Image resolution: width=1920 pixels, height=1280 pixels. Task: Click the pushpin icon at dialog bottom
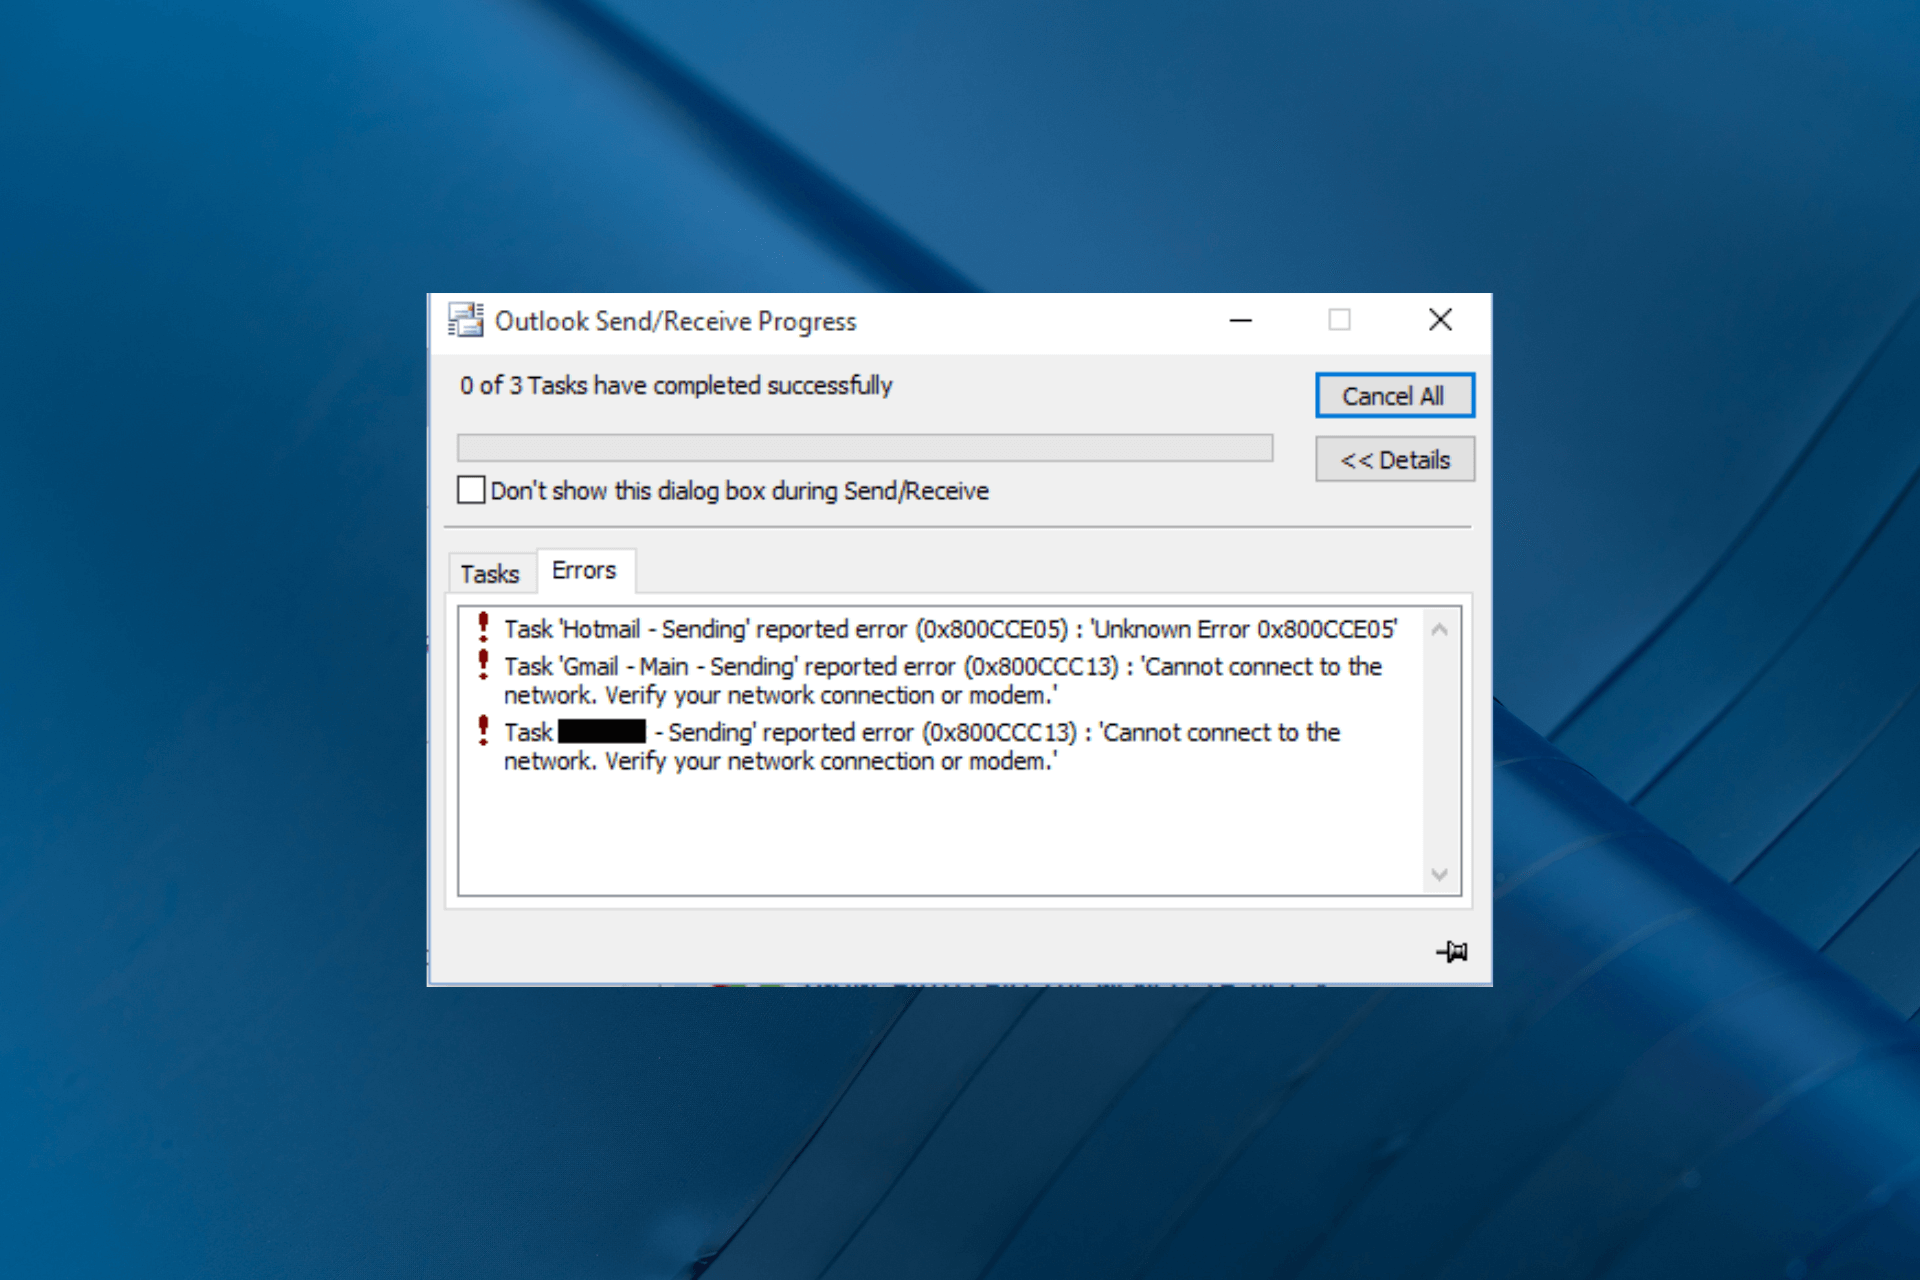point(1452,951)
